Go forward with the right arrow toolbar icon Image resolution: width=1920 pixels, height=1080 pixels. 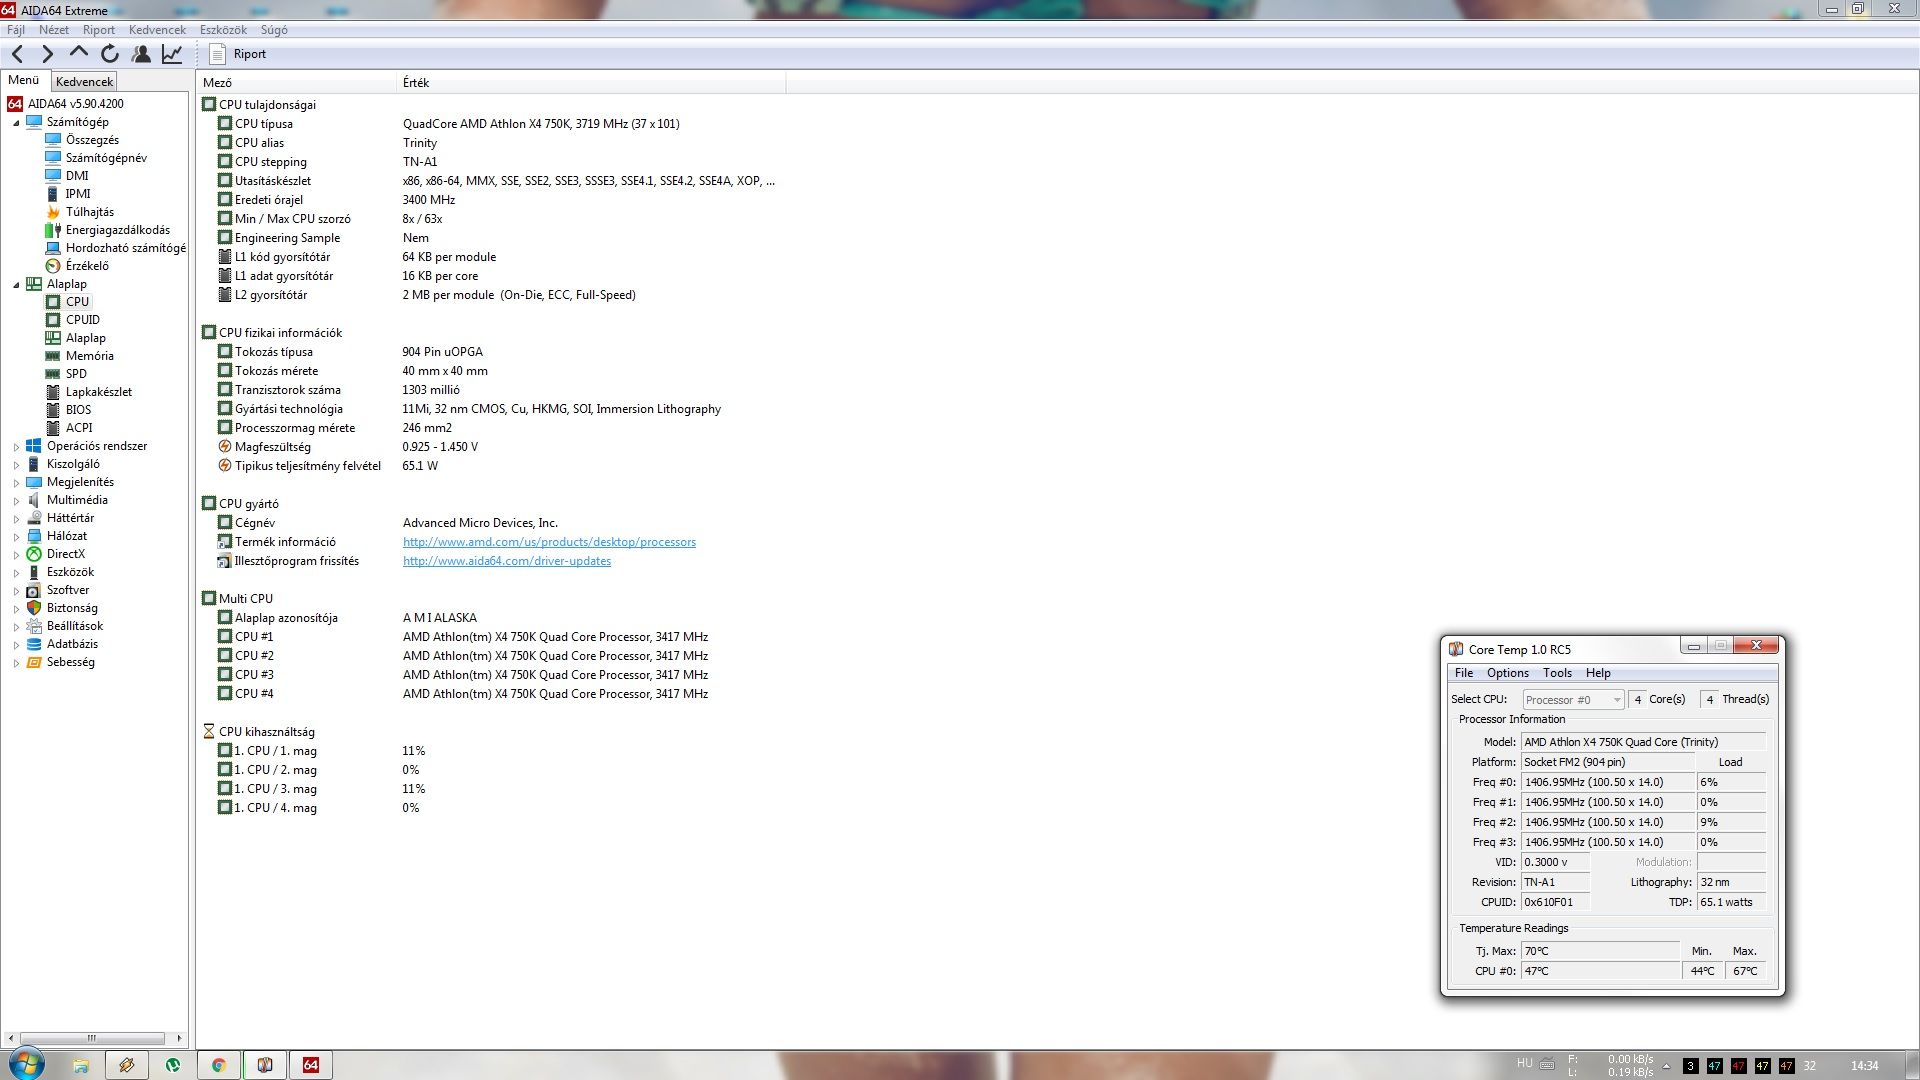pyautogui.click(x=47, y=54)
